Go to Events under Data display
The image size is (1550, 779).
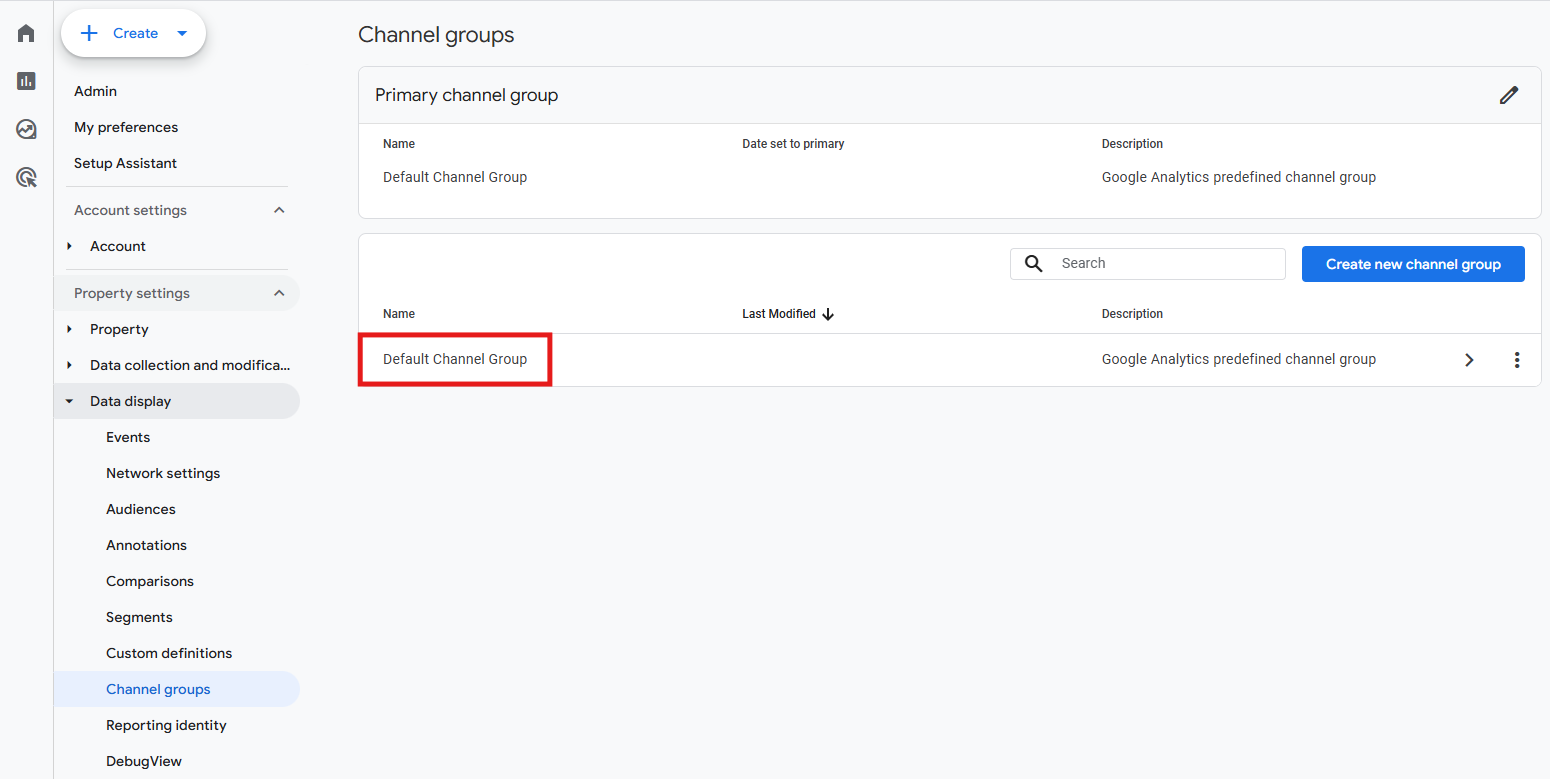[x=128, y=437]
